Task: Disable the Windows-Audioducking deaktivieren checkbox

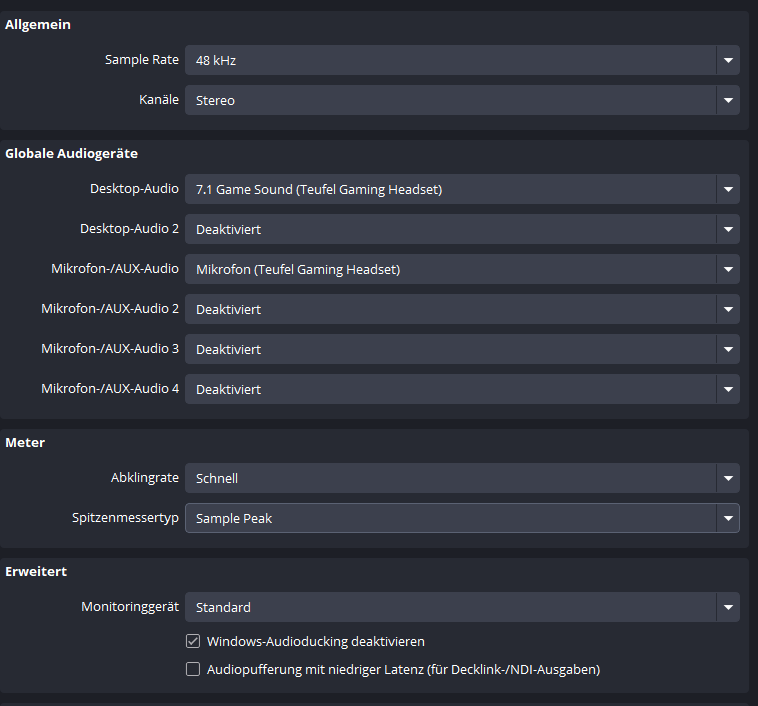Action: pos(193,641)
